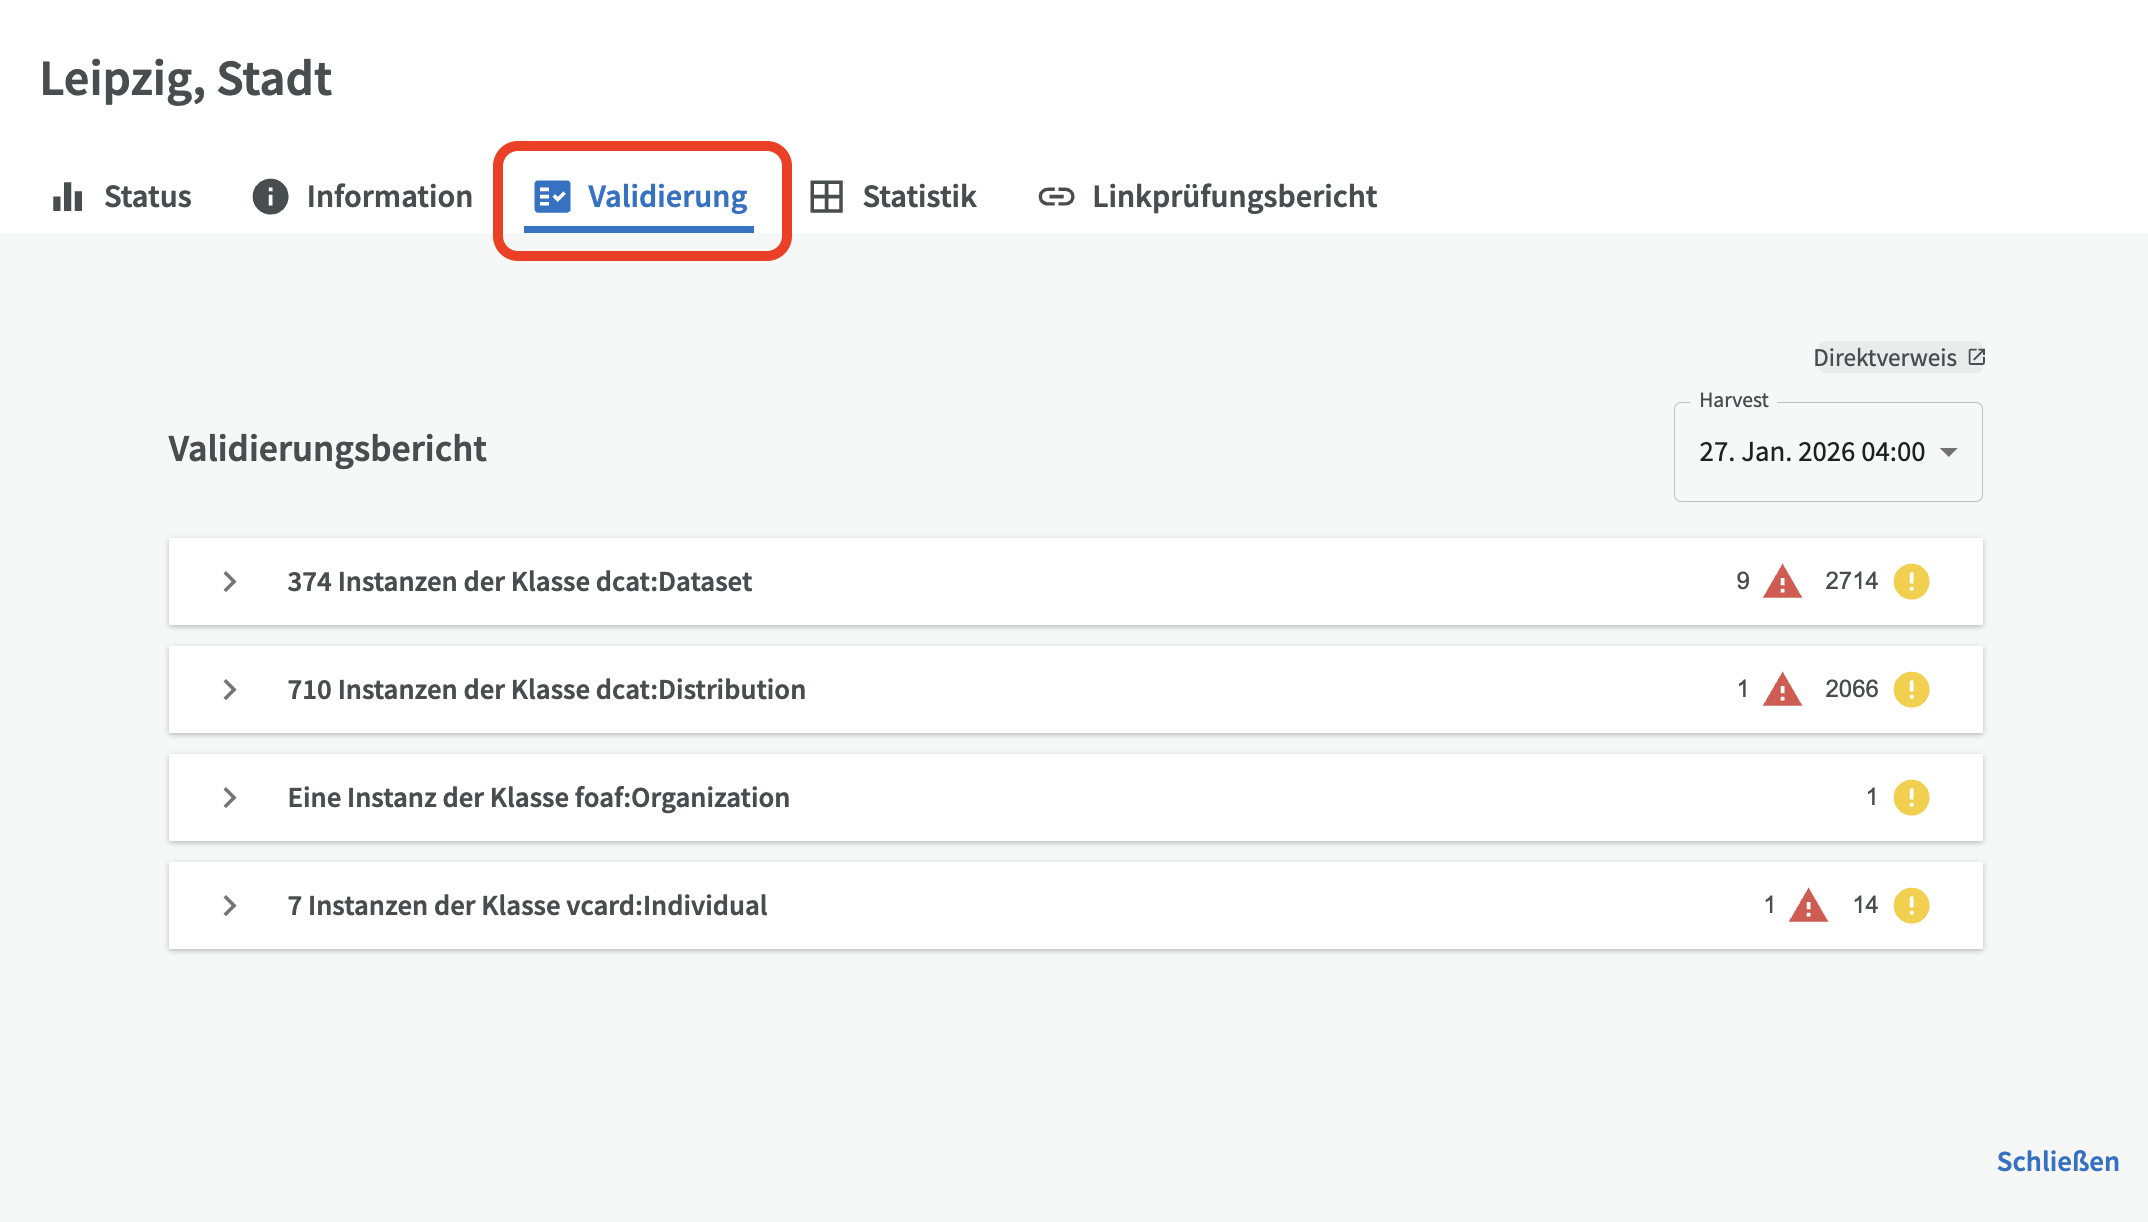Open the Harvest date dropdown
Viewport: 2148px width, 1222px height.
pos(1827,452)
